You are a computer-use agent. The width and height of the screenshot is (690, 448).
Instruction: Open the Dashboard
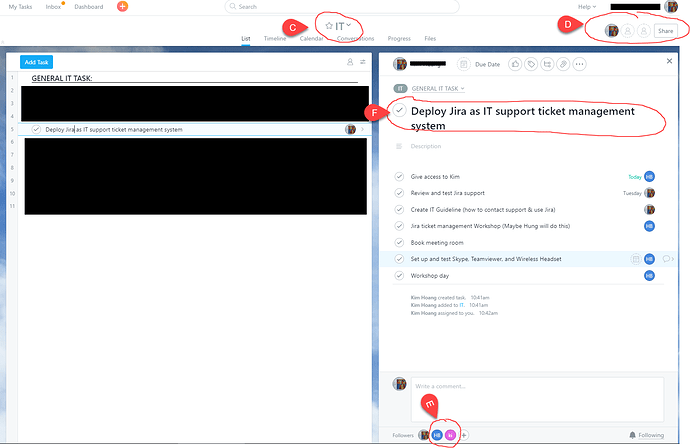[x=88, y=7]
